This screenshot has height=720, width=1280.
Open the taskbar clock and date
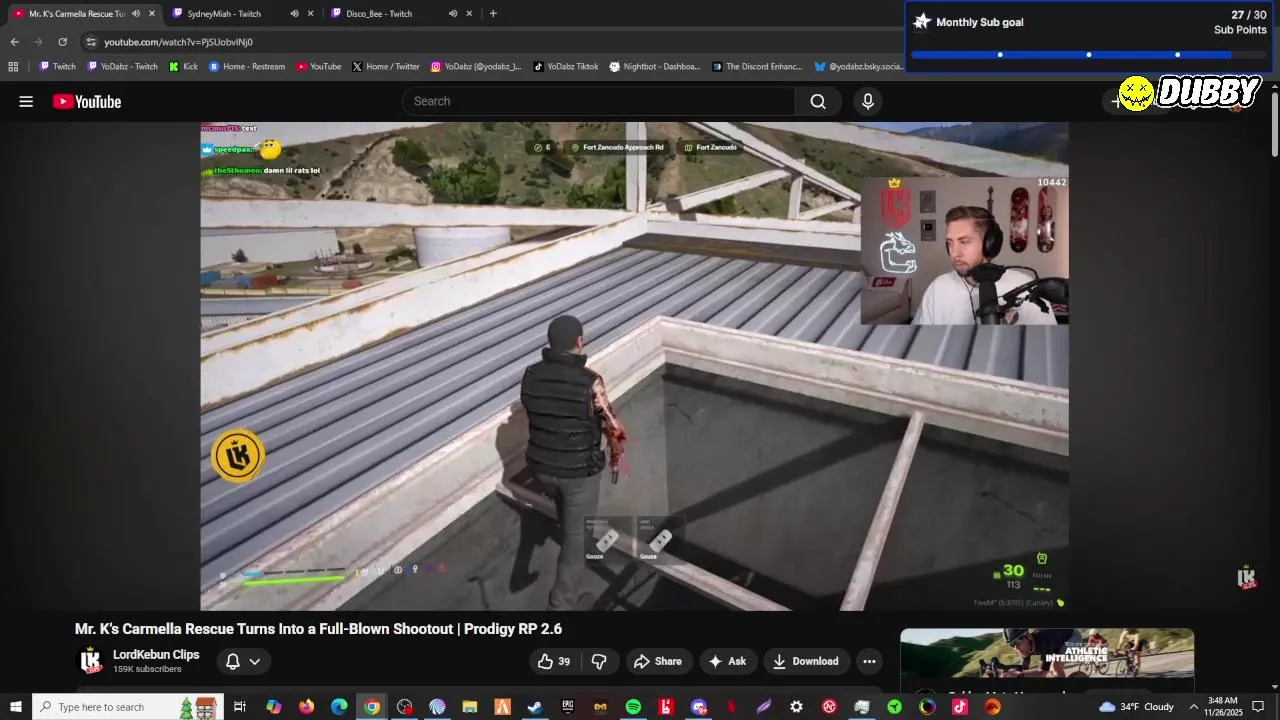pos(1223,707)
